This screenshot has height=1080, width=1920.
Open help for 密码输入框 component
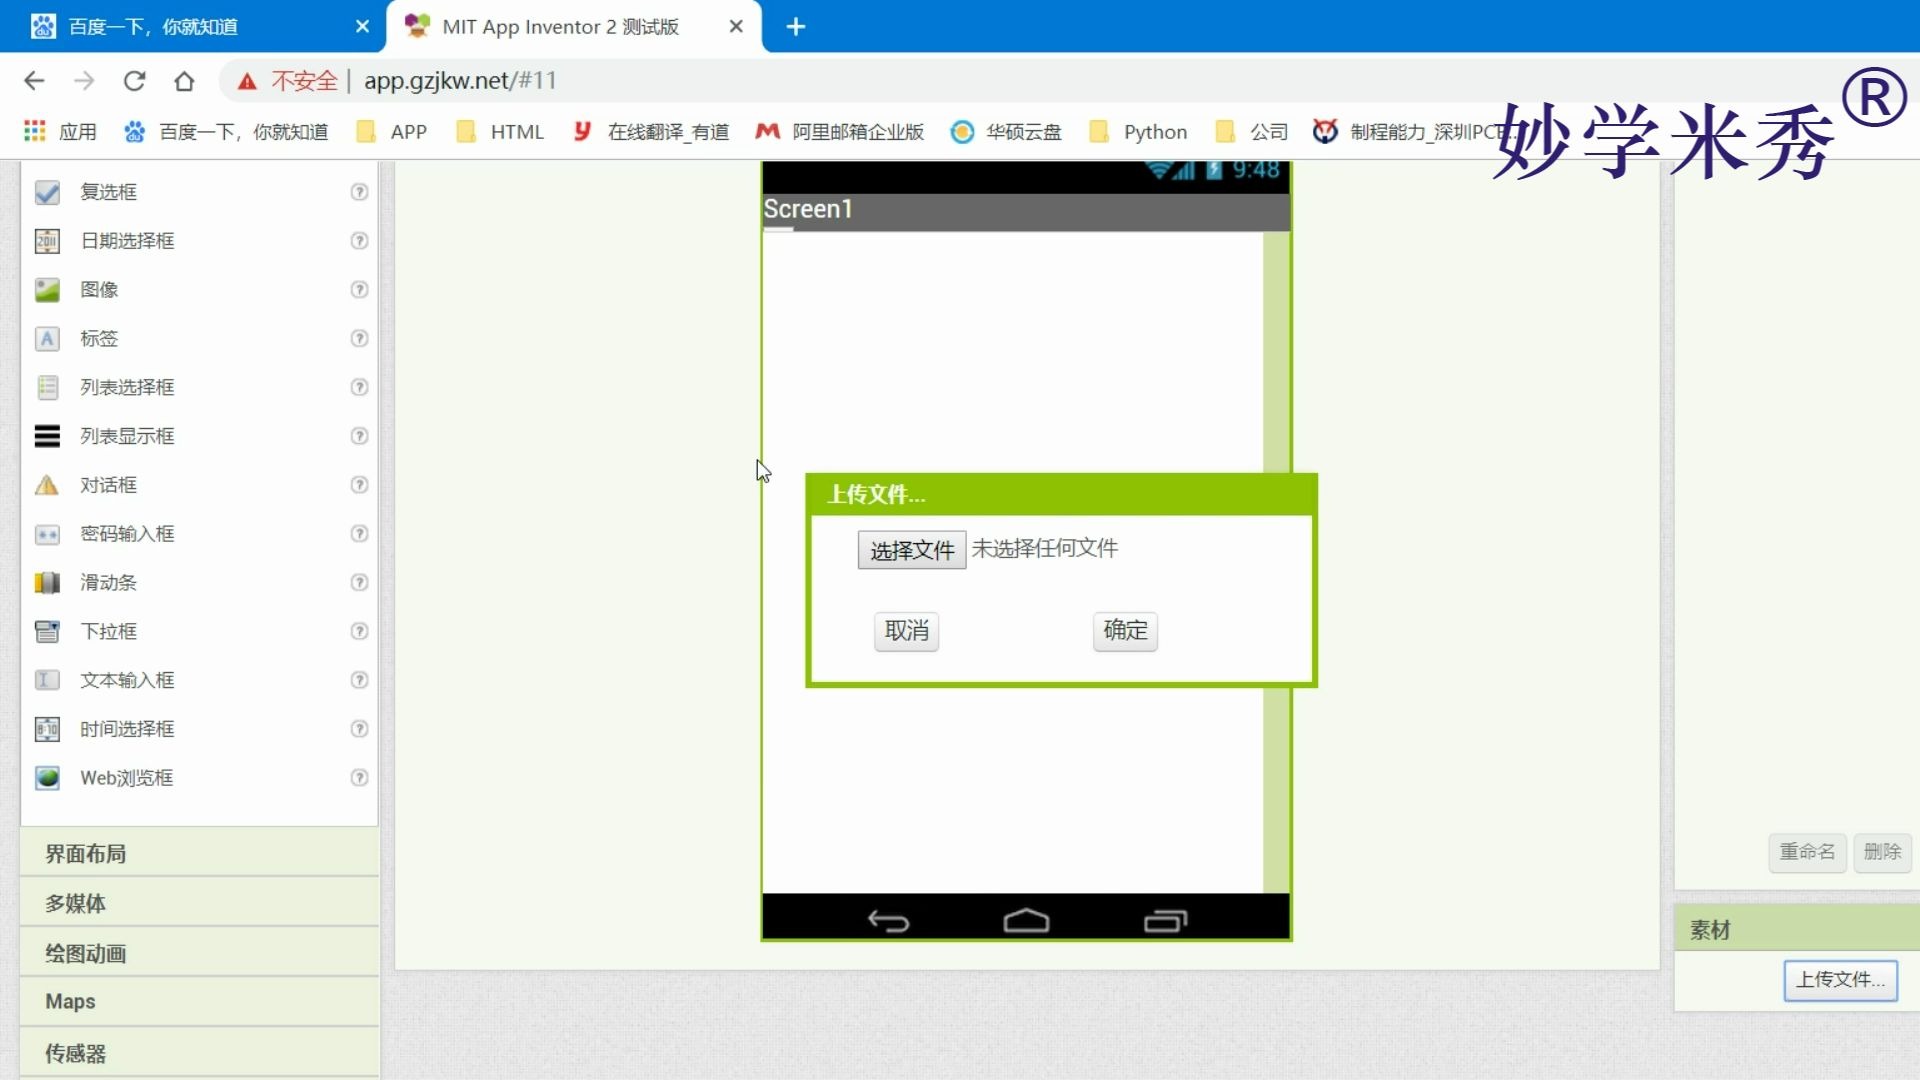point(359,534)
